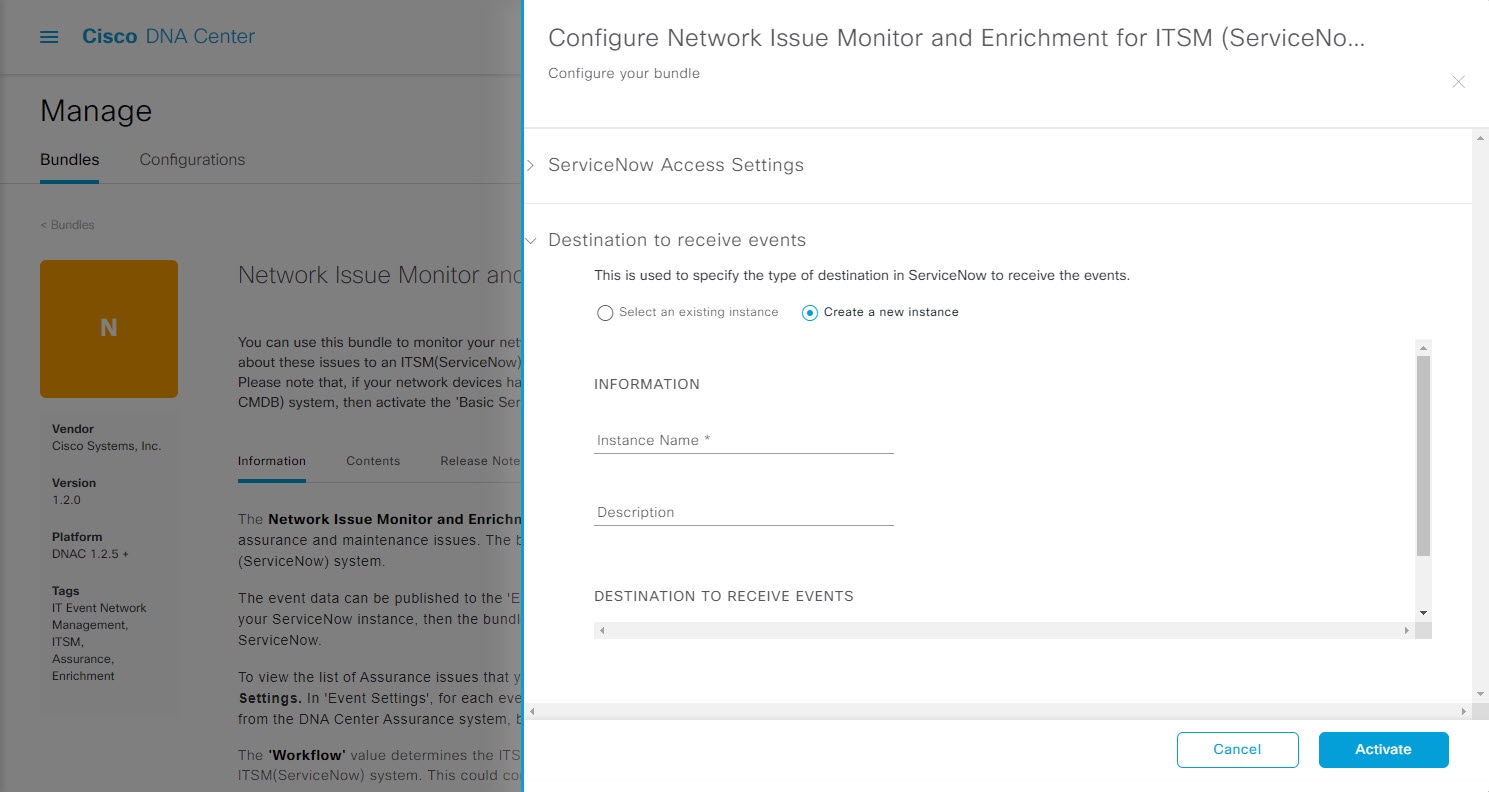Viewport: 1489px width, 792px height.
Task: Click the 'IT Event Network Management' tag
Action: (x=99, y=616)
